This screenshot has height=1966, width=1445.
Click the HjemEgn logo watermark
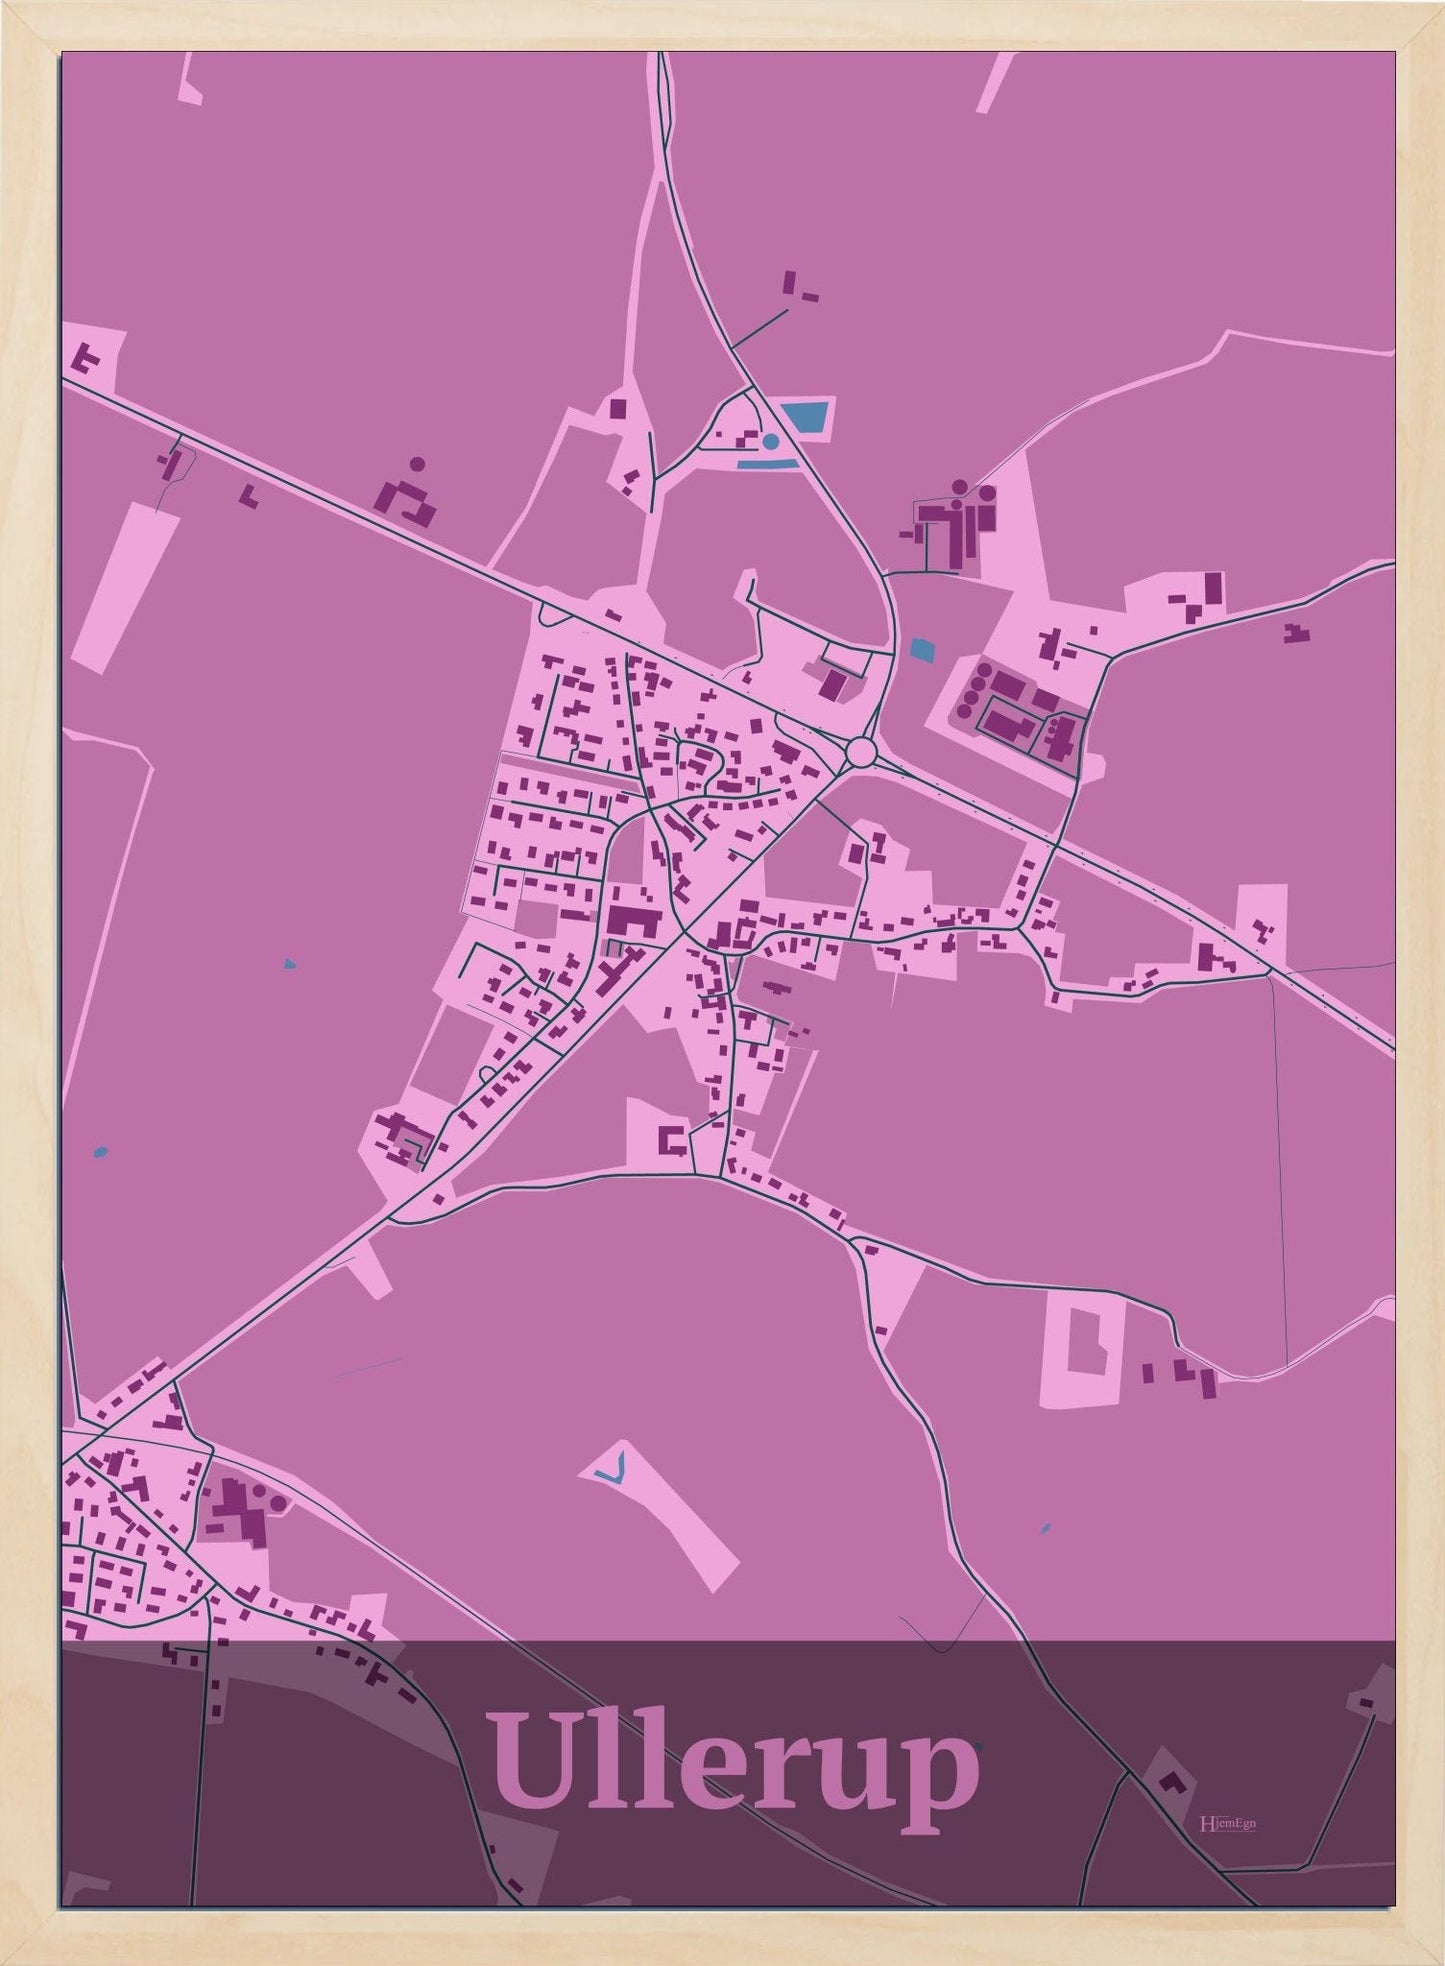pyautogui.click(x=1227, y=1822)
